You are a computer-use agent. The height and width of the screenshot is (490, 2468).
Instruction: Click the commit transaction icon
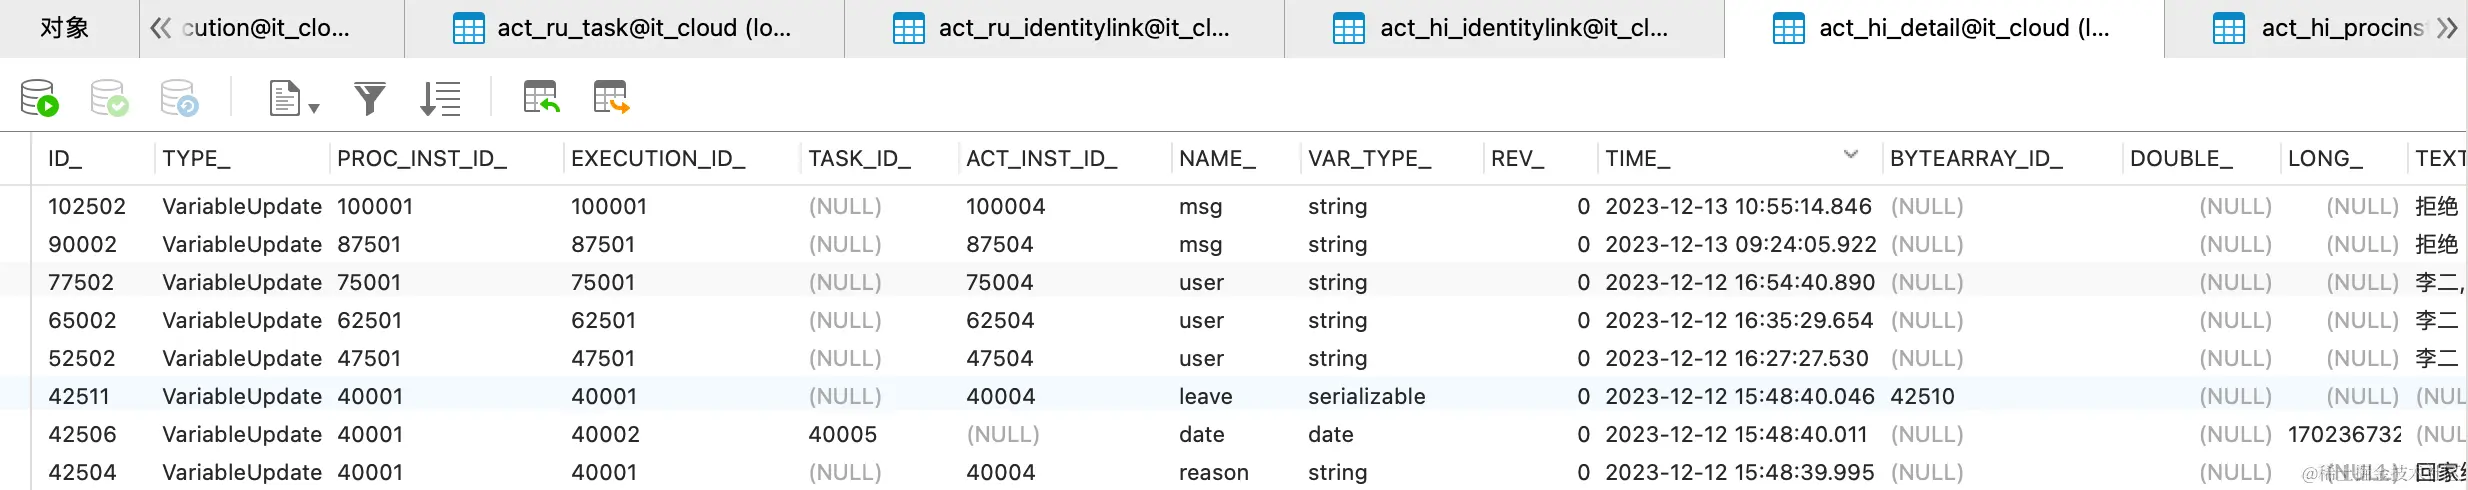tap(109, 98)
